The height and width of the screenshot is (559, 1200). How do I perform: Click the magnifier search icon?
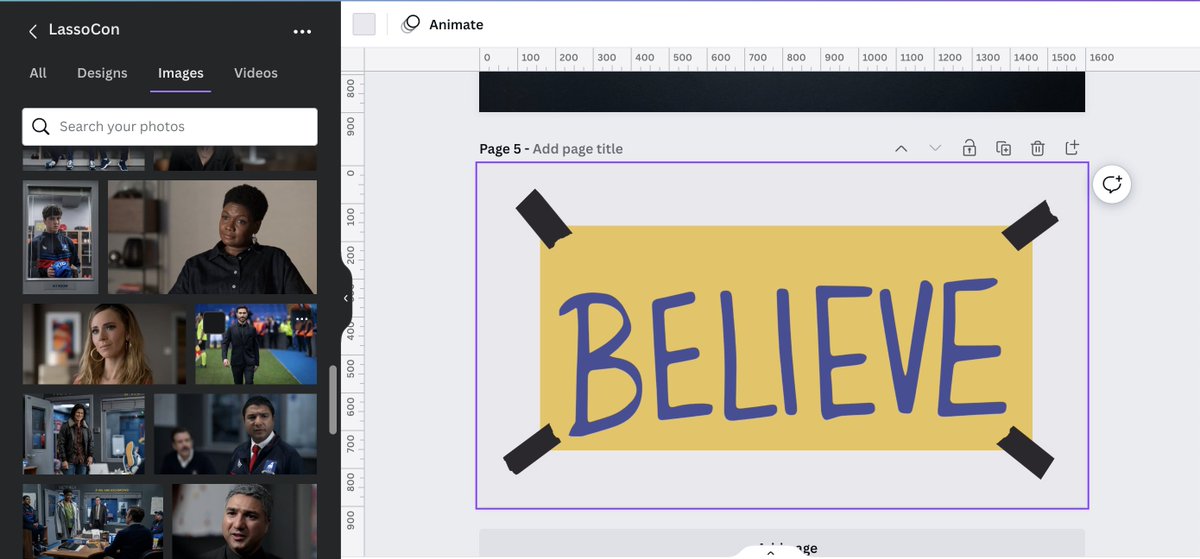(x=41, y=127)
